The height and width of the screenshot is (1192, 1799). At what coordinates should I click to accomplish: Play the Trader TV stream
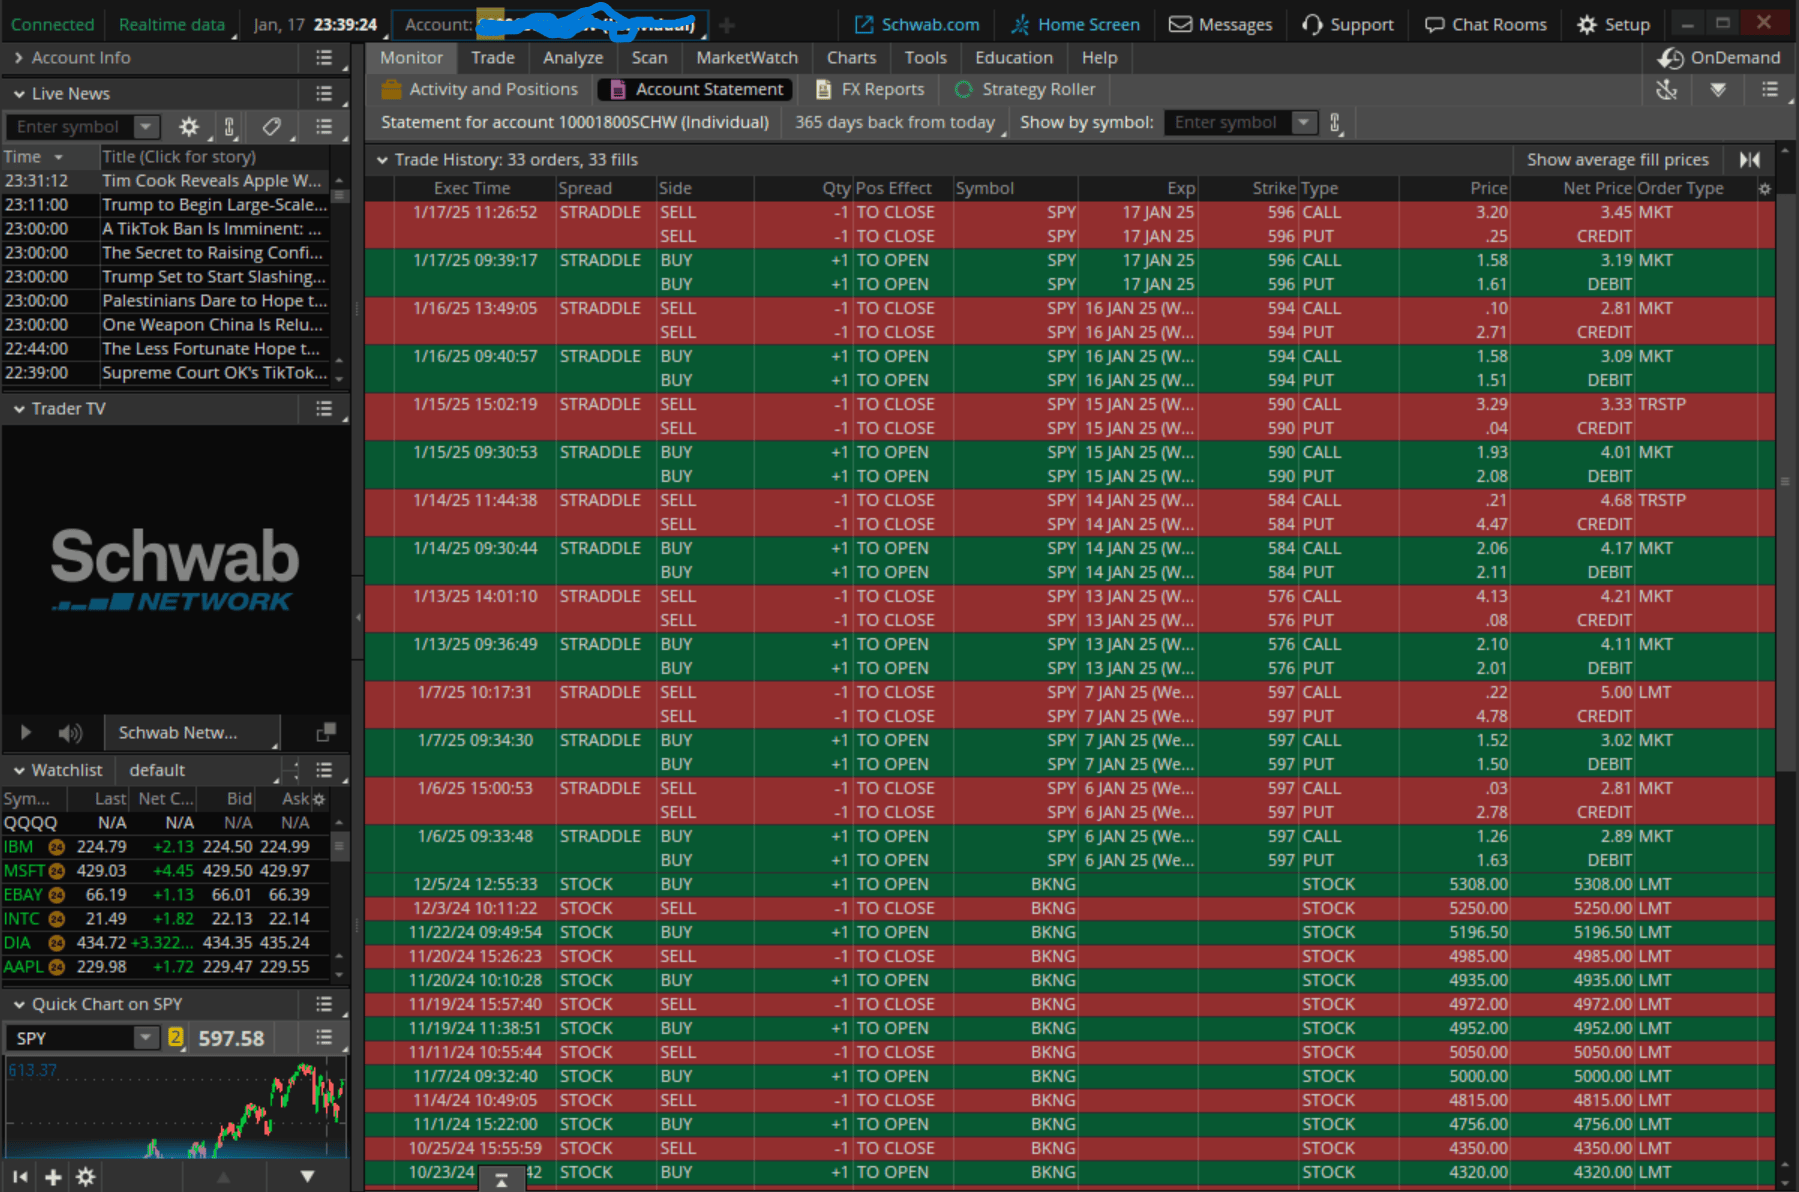click(x=26, y=733)
